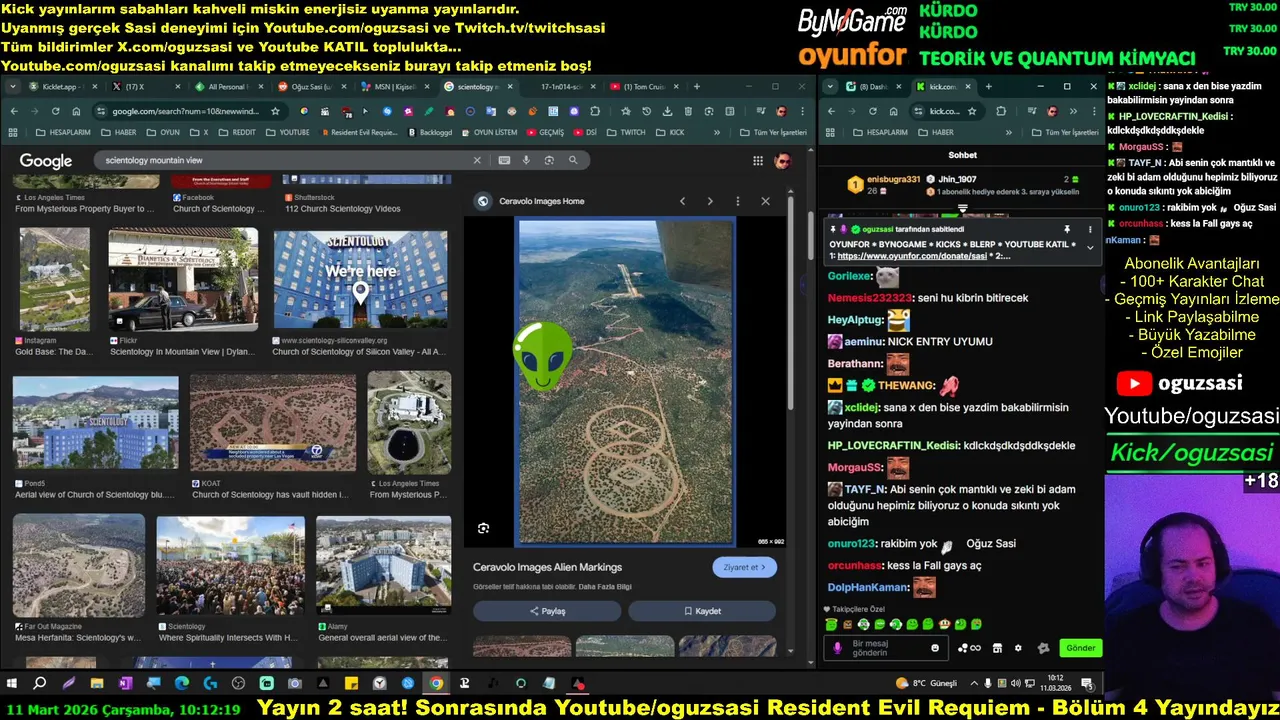Open Chrome from the Windows taskbar
This screenshot has height=720, width=1280.
coord(436,683)
